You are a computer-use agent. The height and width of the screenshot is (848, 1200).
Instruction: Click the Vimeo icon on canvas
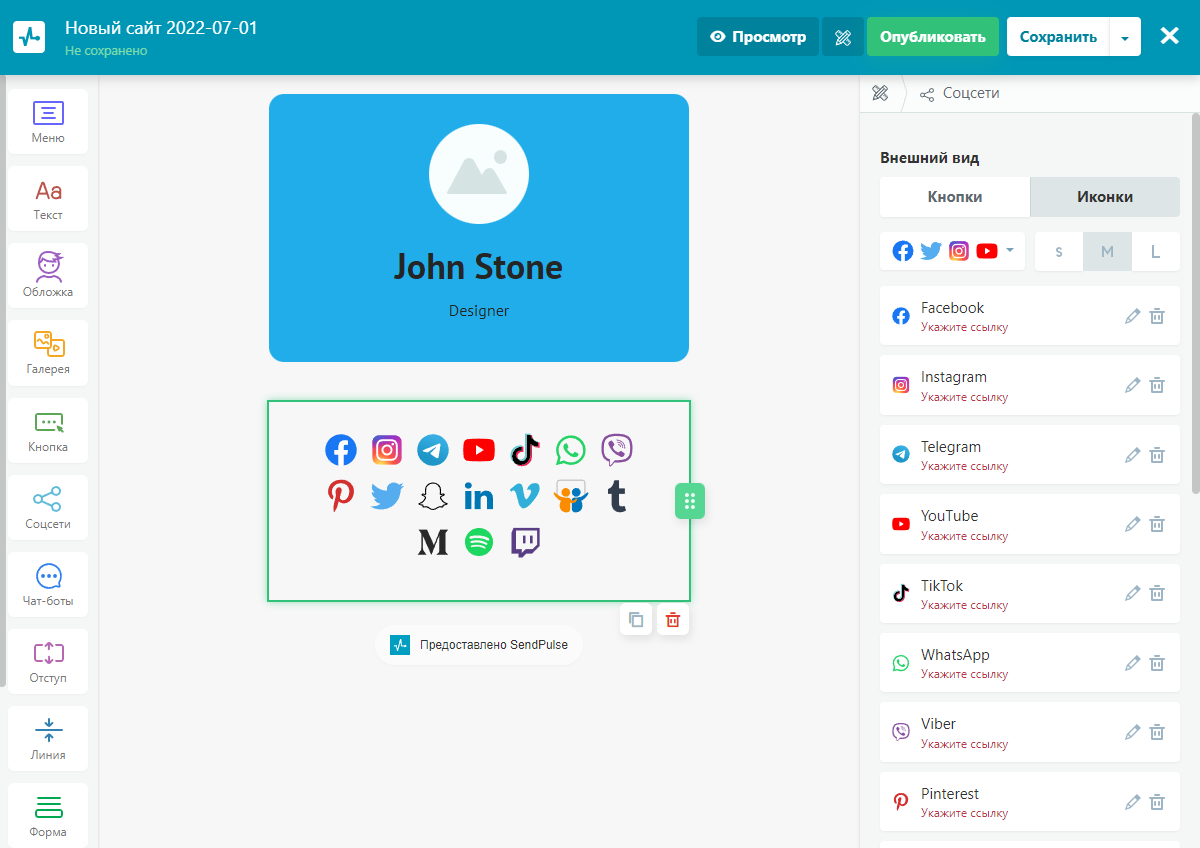[x=525, y=496]
